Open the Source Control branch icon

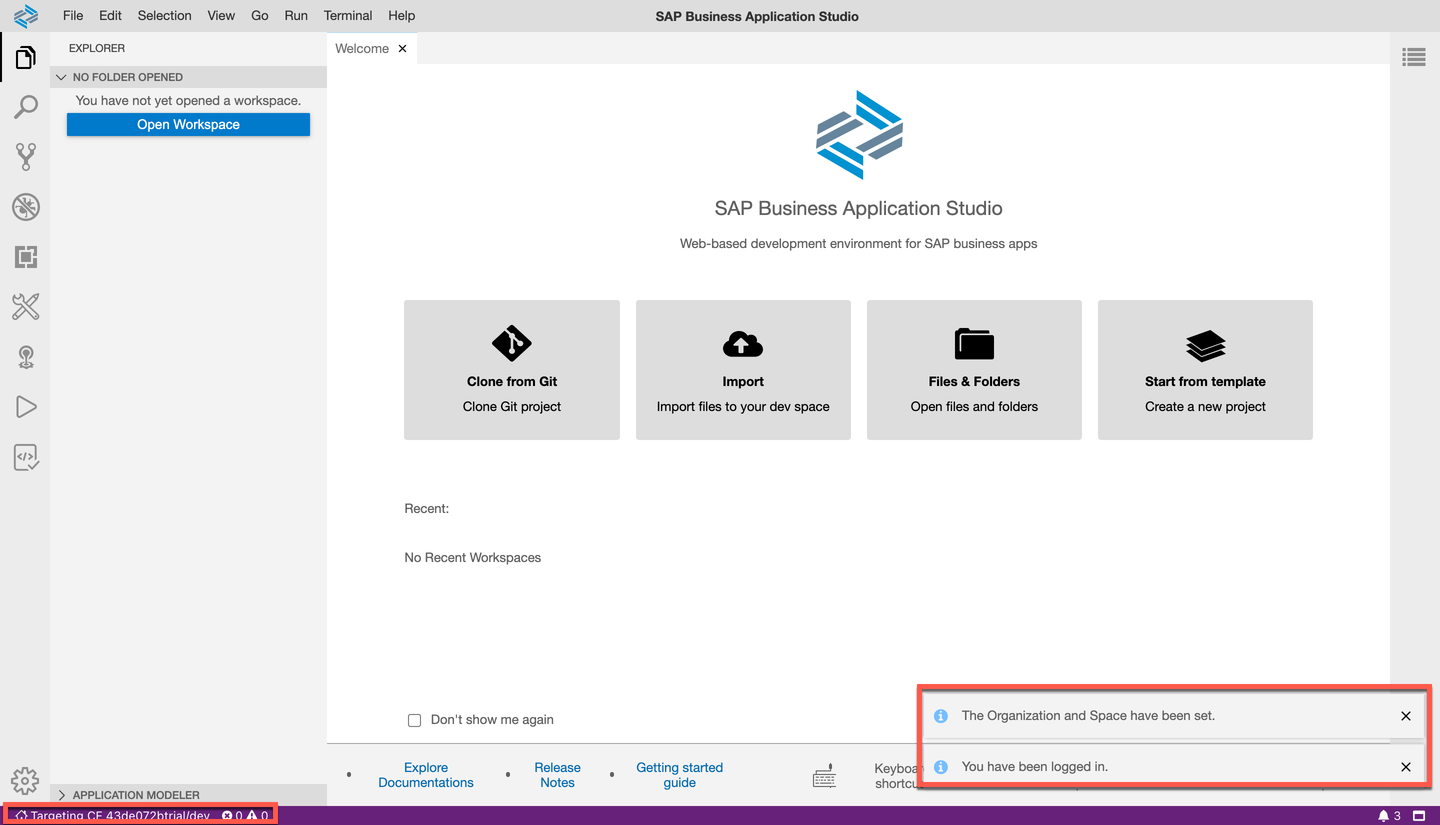[26, 156]
